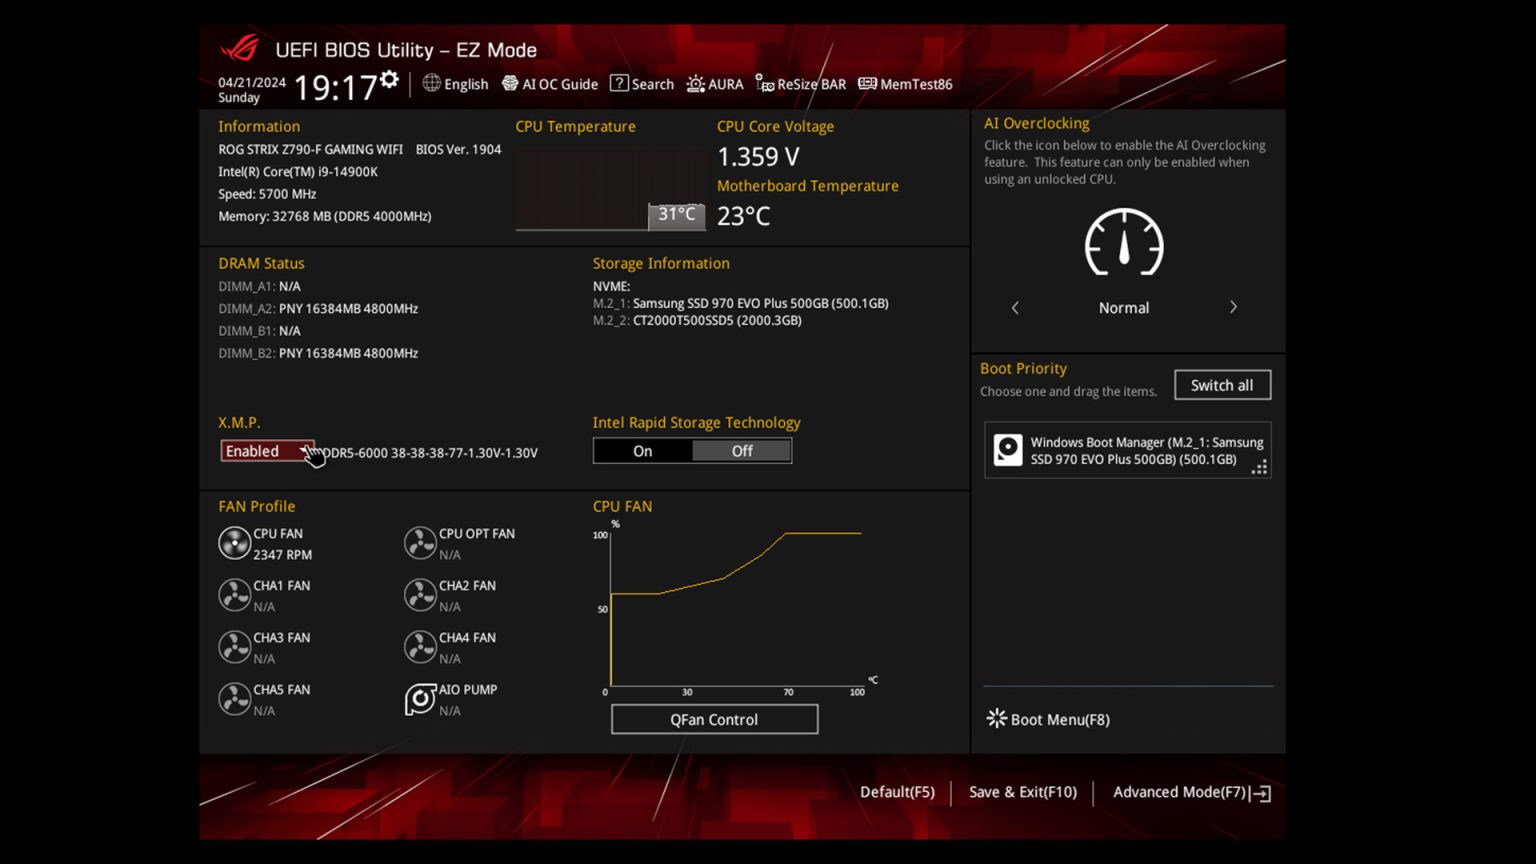Click Save & Exit(F10)
This screenshot has height=864, width=1536.
(x=1022, y=792)
